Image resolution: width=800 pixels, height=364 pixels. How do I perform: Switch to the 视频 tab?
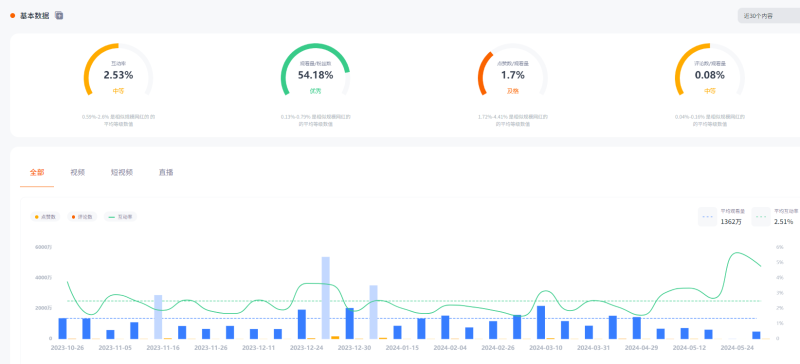tap(78, 173)
